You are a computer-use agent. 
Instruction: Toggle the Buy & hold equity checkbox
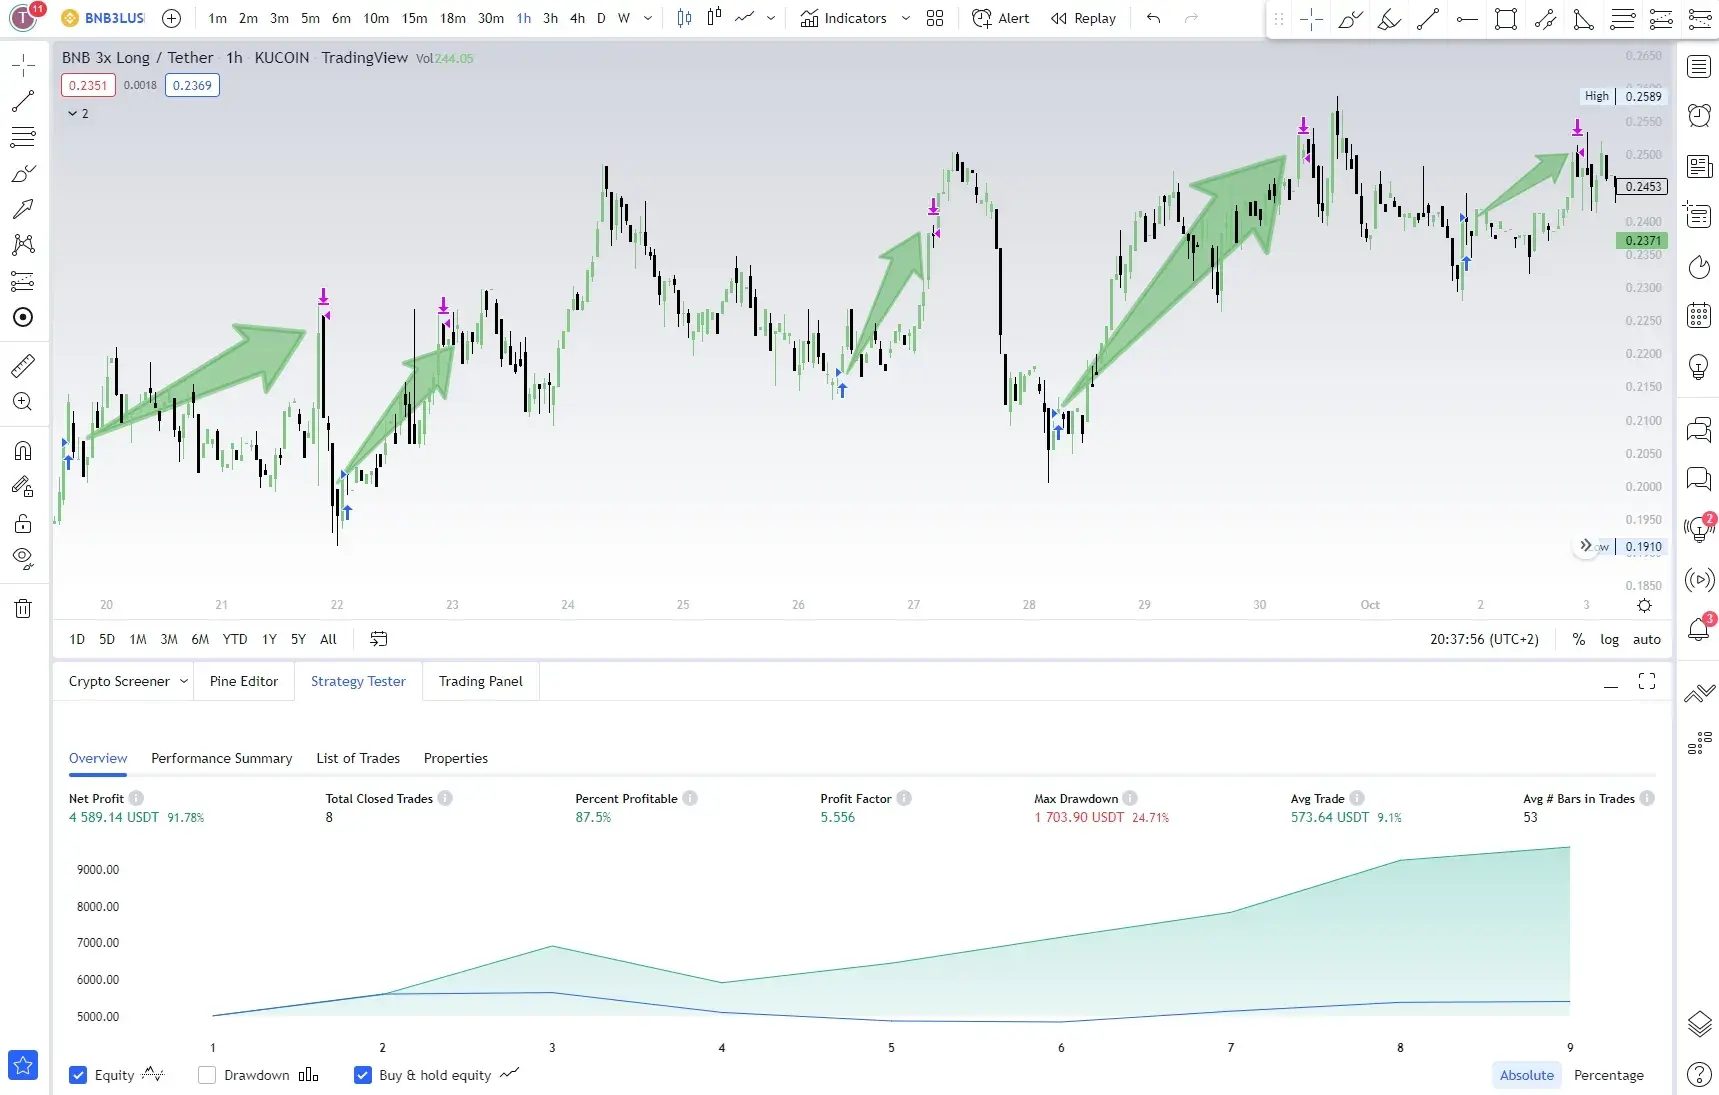point(363,1075)
